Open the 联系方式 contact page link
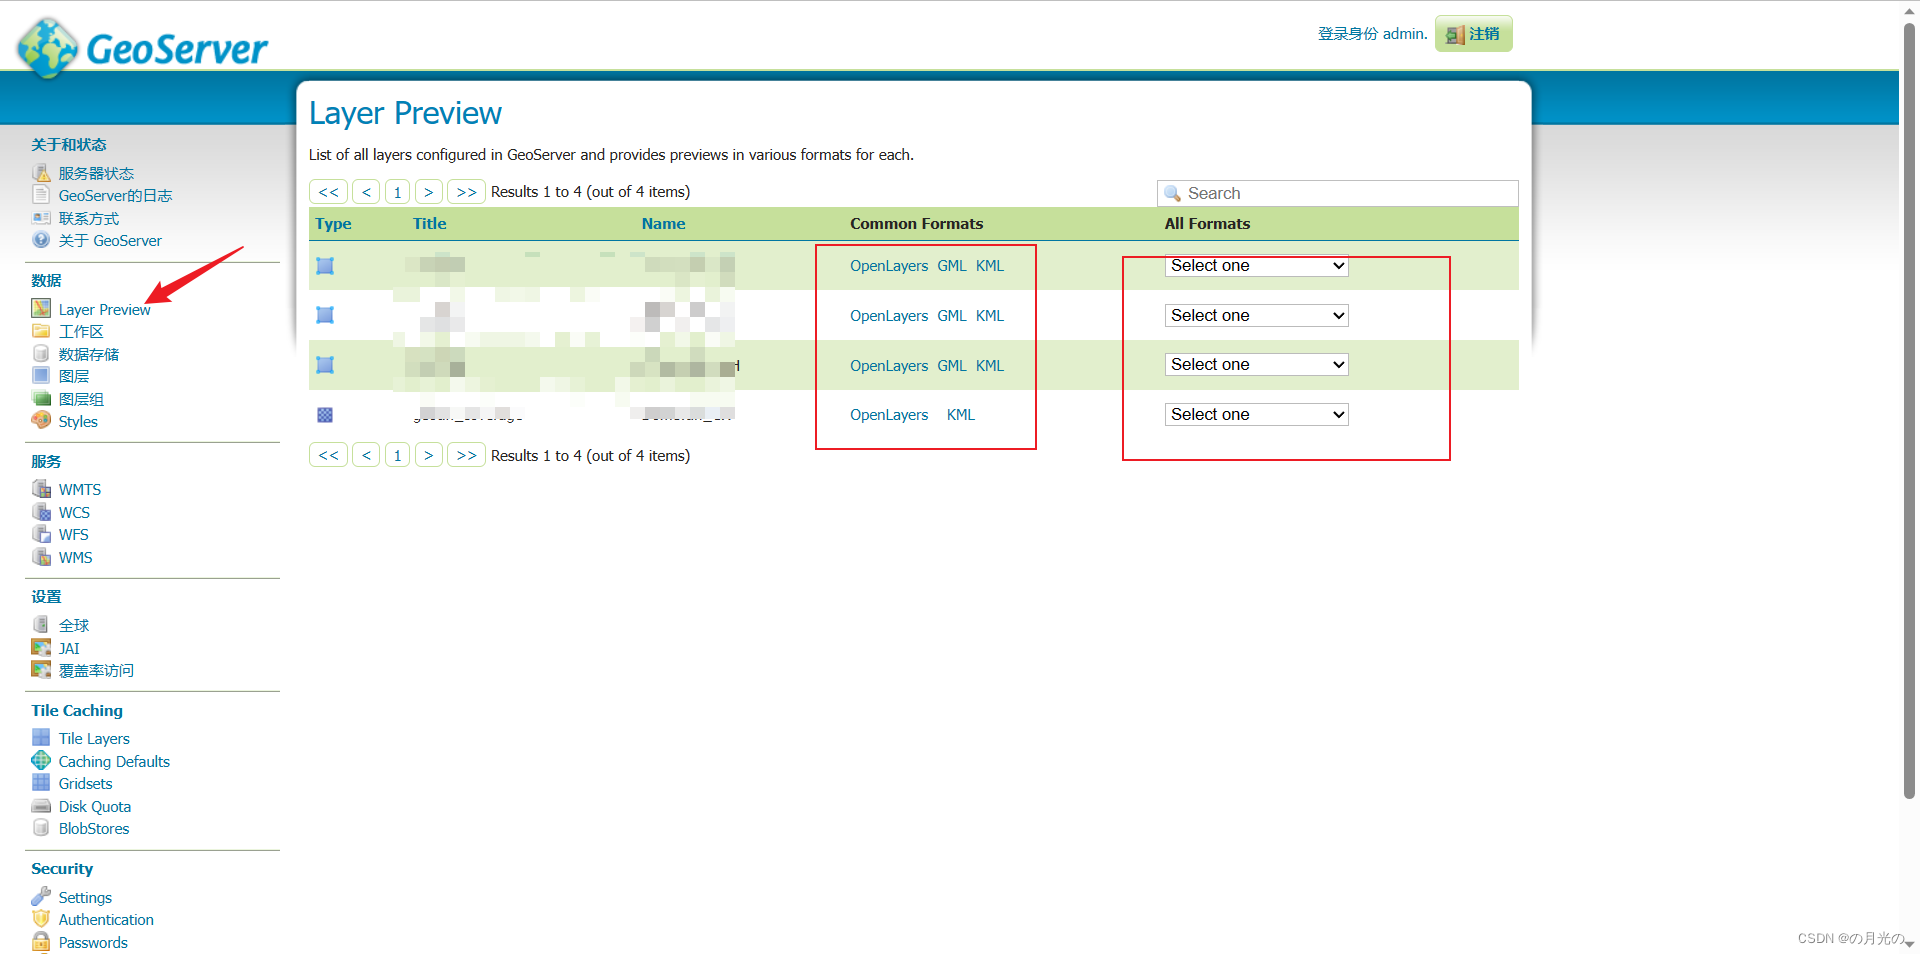Image resolution: width=1920 pixels, height=954 pixels. pyautogui.click(x=88, y=219)
